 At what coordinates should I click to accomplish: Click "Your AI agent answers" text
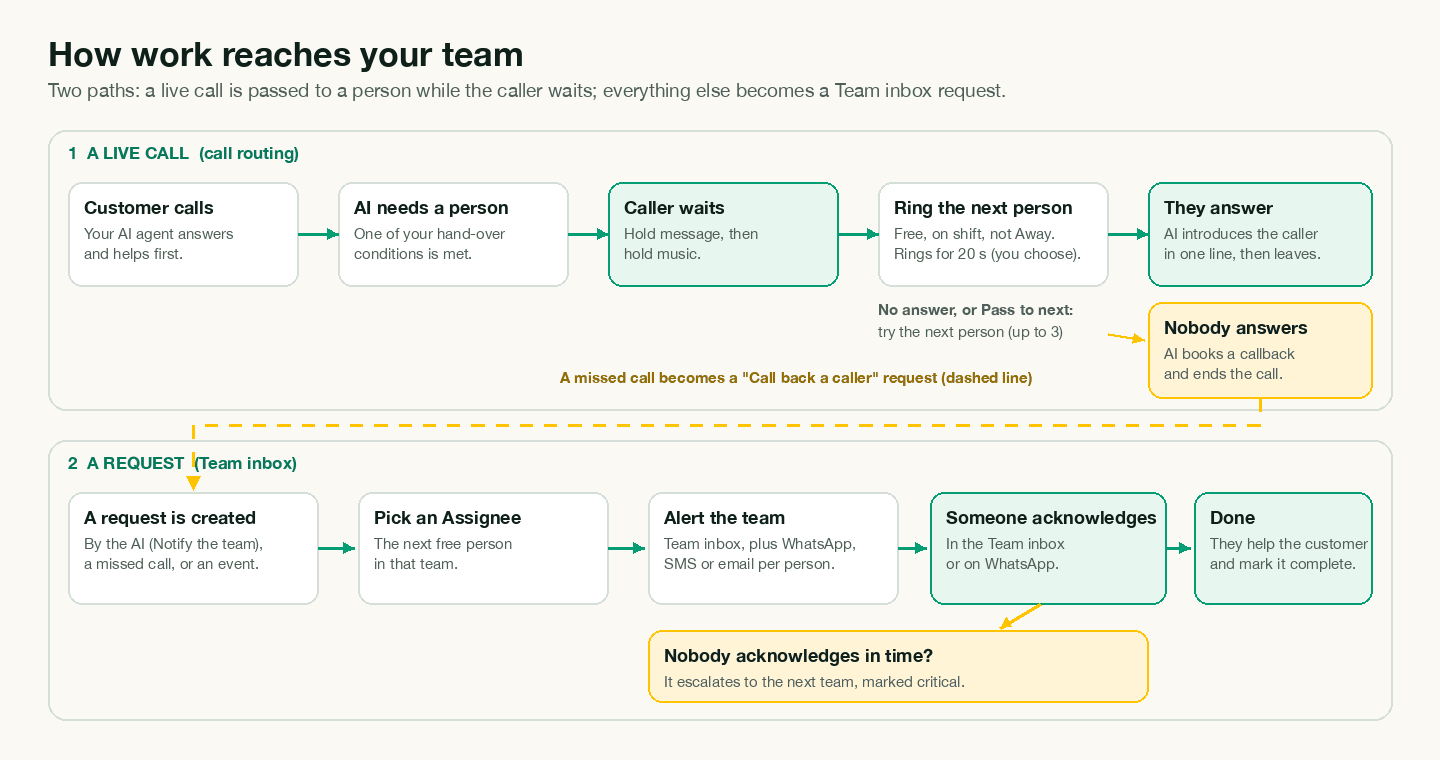[x=158, y=233]
